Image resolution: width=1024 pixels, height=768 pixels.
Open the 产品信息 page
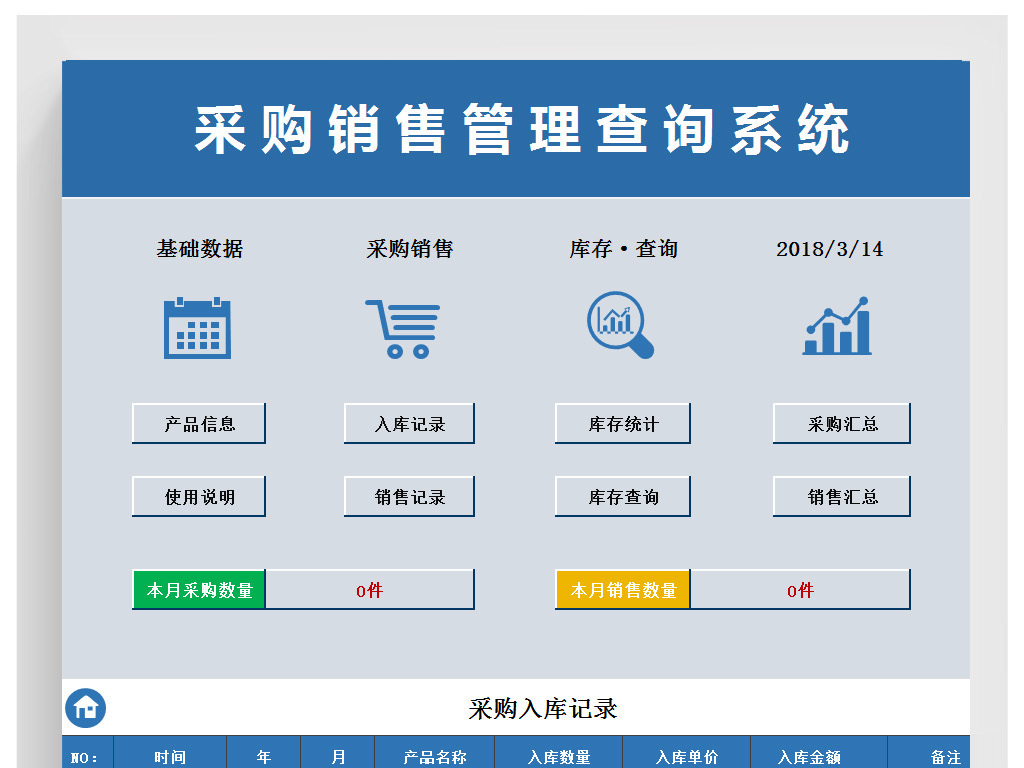coord(197,423)
